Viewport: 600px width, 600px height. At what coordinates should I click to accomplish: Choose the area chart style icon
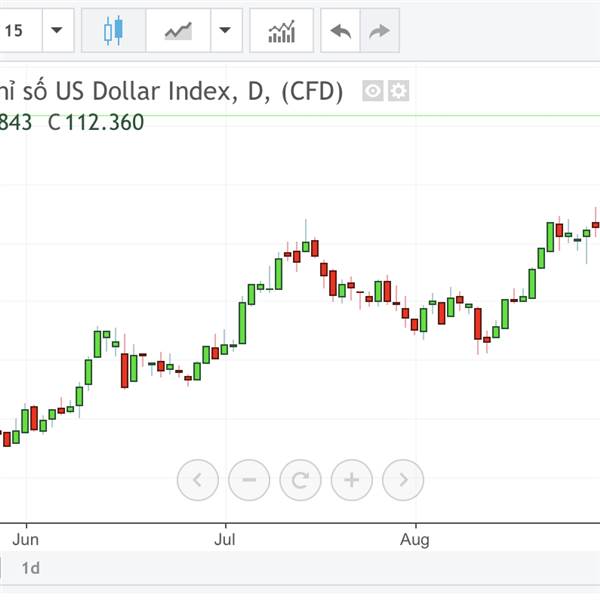point(178,31)
